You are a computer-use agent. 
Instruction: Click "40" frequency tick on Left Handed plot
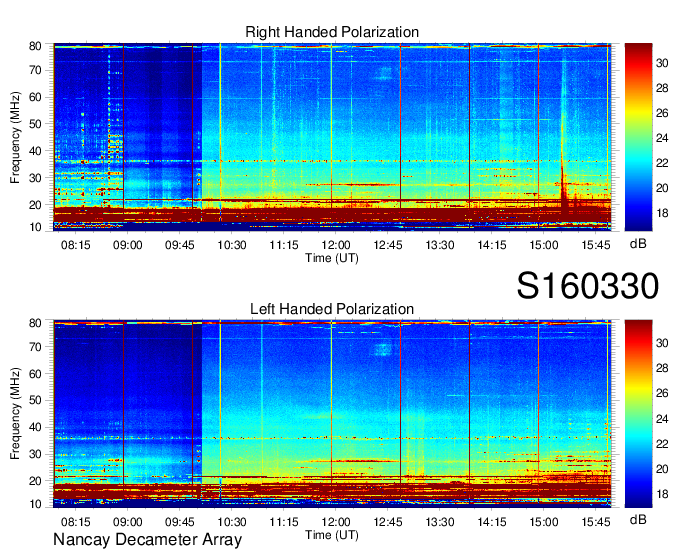click(36, 428)
